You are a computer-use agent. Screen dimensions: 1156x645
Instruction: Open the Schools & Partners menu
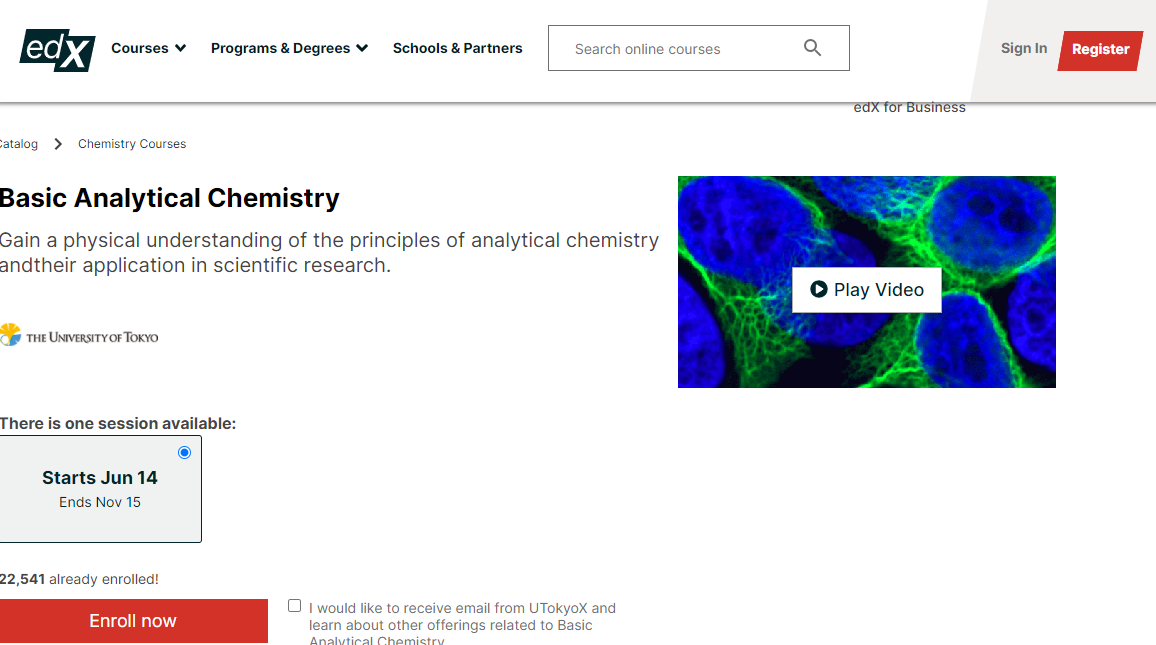(457, 48)
